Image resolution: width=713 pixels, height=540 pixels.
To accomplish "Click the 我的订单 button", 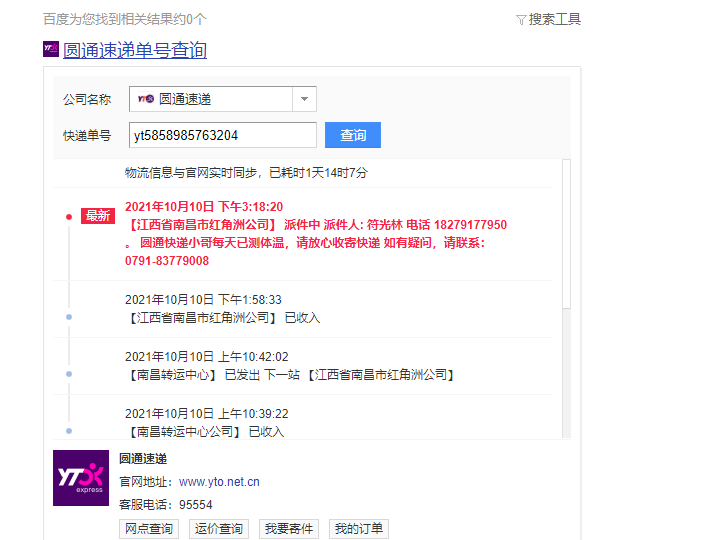I will click(359, 529).
